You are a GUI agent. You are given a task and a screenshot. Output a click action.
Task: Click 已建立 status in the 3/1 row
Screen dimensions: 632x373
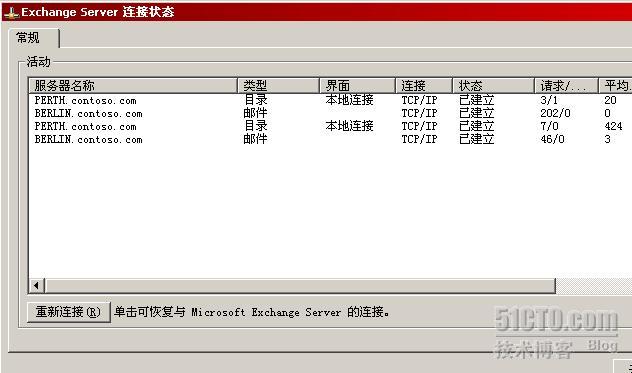click(476, 100)
